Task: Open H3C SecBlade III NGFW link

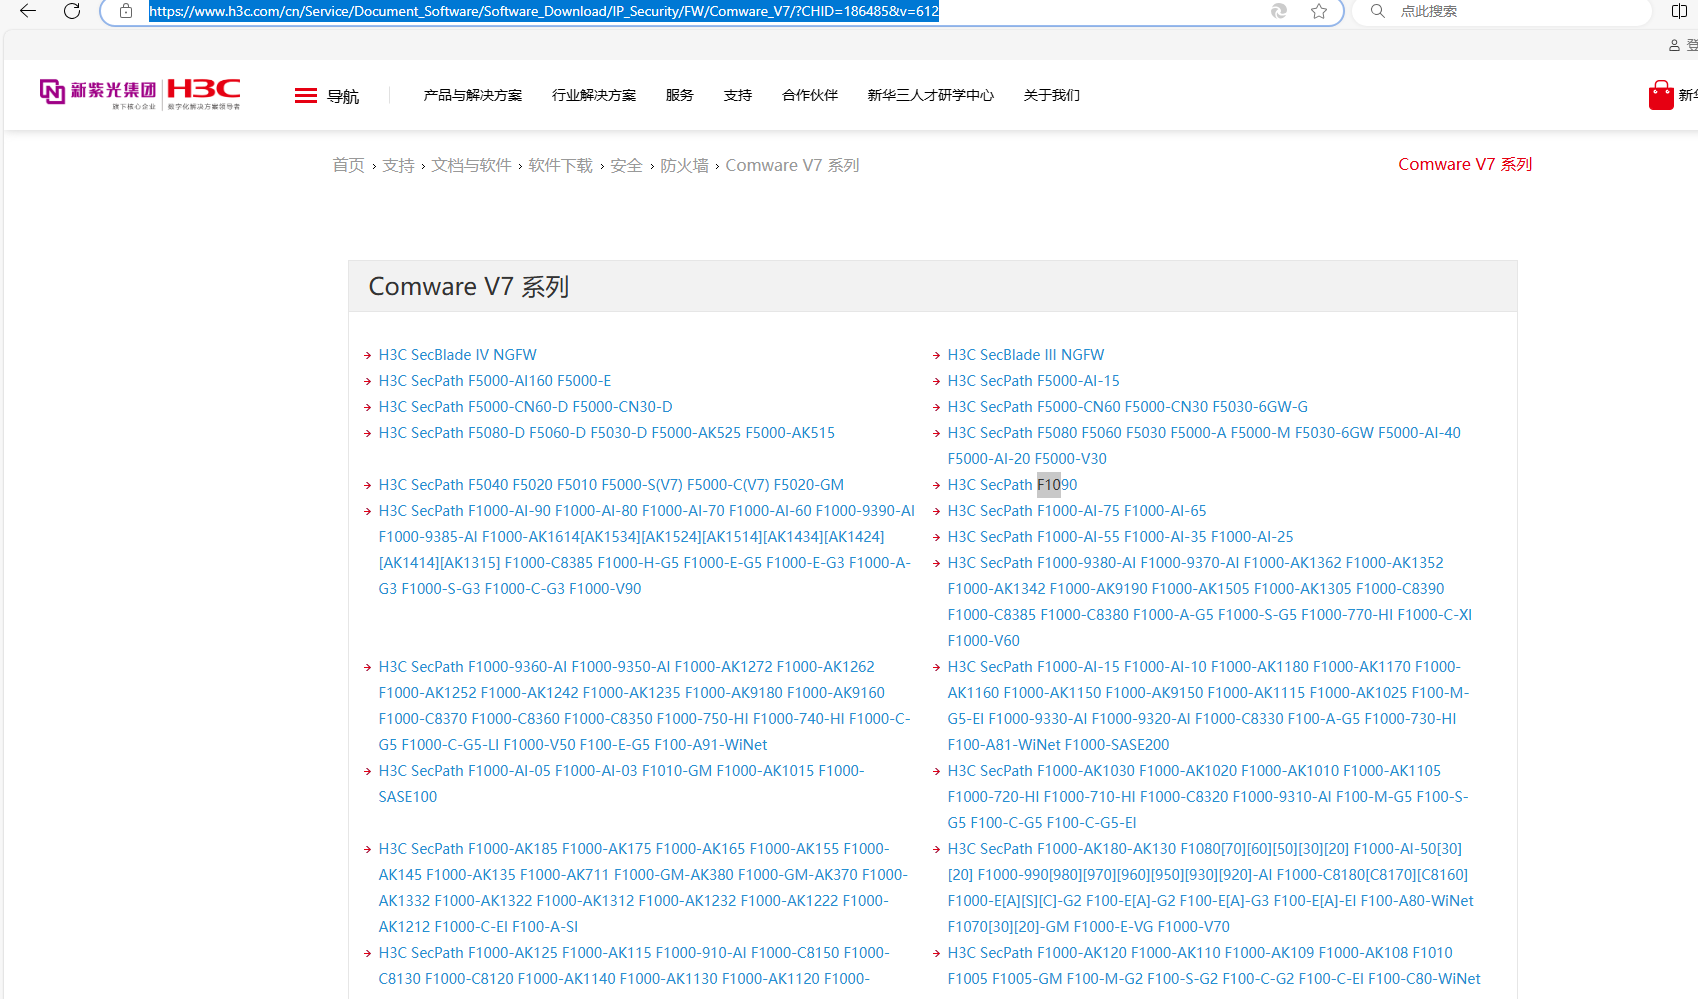Action: (1026, 355)
